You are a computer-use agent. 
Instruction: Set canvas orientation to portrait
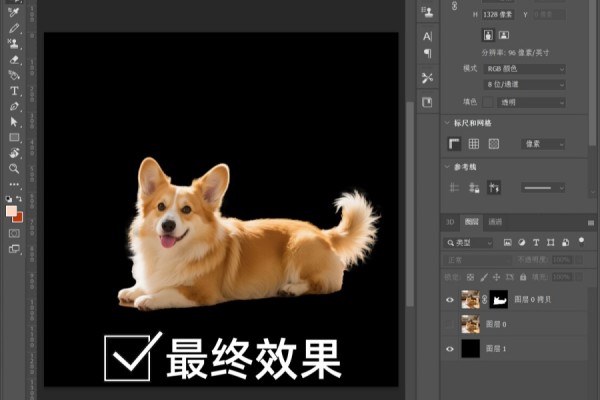click(488, 35)
